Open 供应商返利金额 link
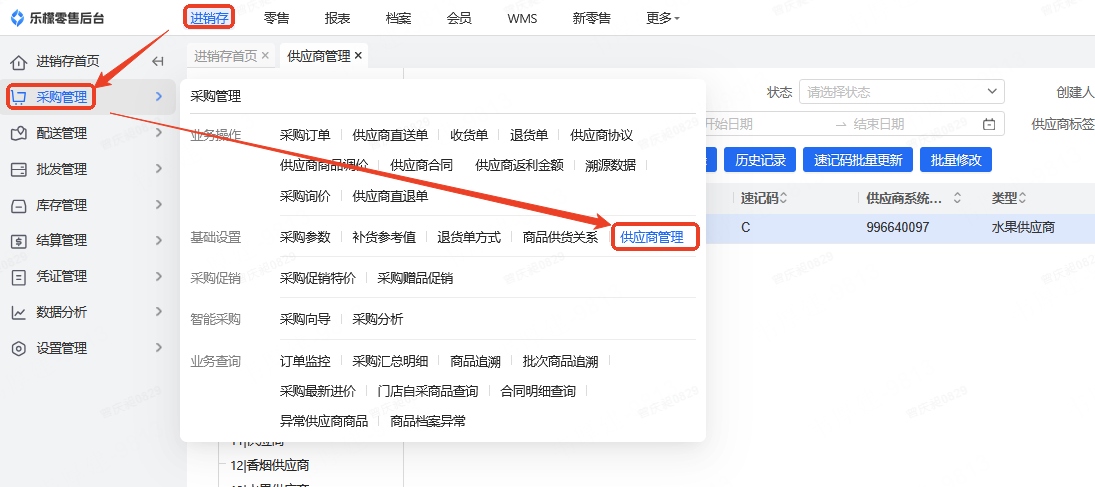Viewport: 1095px width, 487px height. pos(520,166)
